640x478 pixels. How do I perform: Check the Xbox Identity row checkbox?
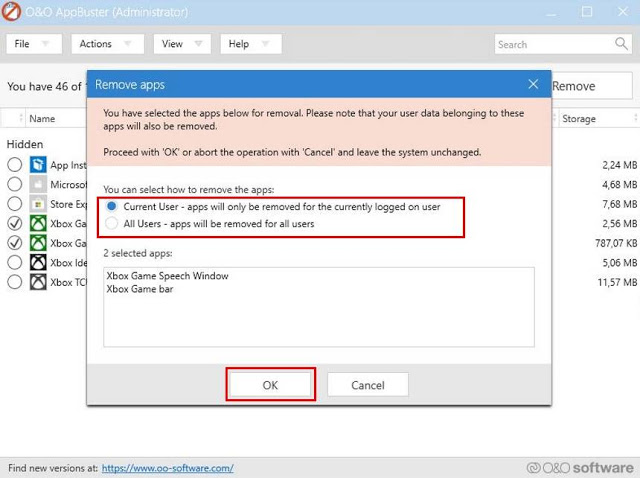15,262
